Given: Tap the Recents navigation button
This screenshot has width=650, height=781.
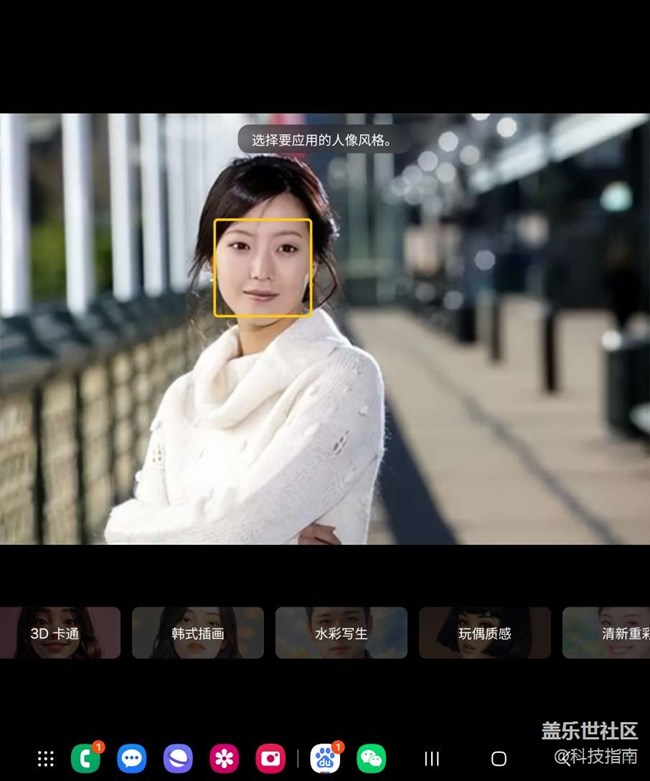Looking at the screenshot, I should [432, 759].
